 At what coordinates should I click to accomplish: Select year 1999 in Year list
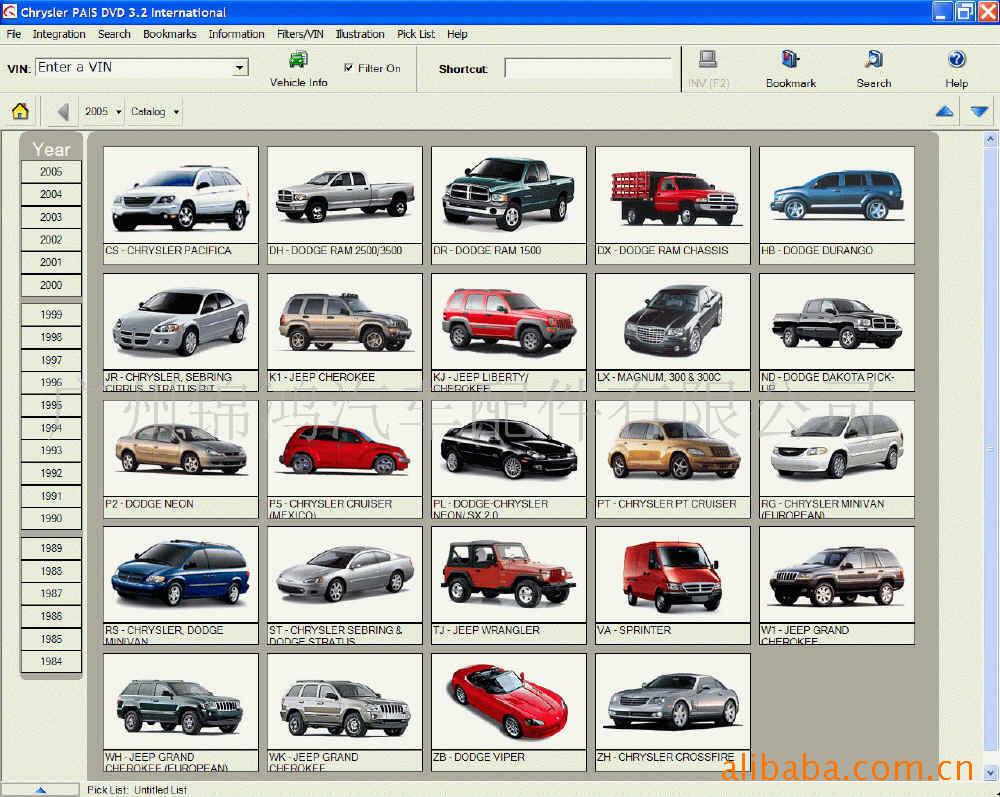[x=51, y=315]
